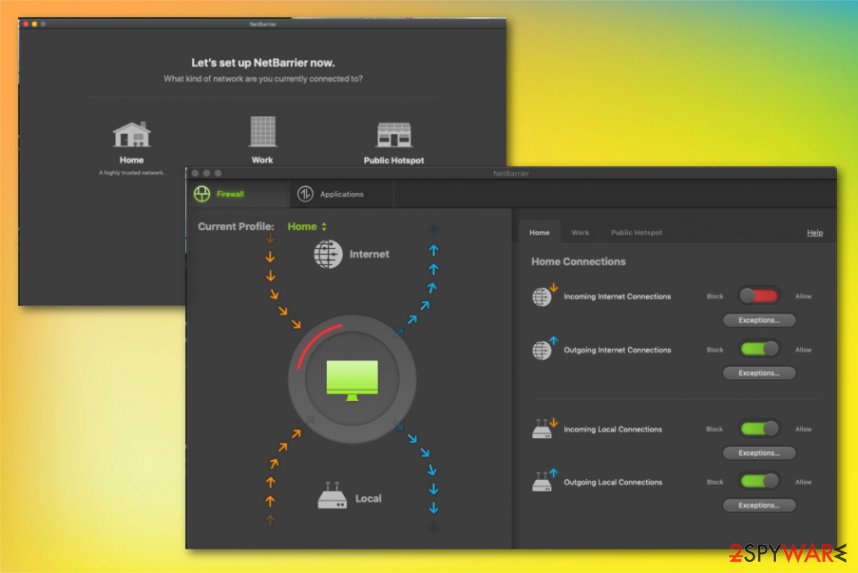
Task: Toggle Outgoing Local Connections switch
Action: [x=759, y=482]
